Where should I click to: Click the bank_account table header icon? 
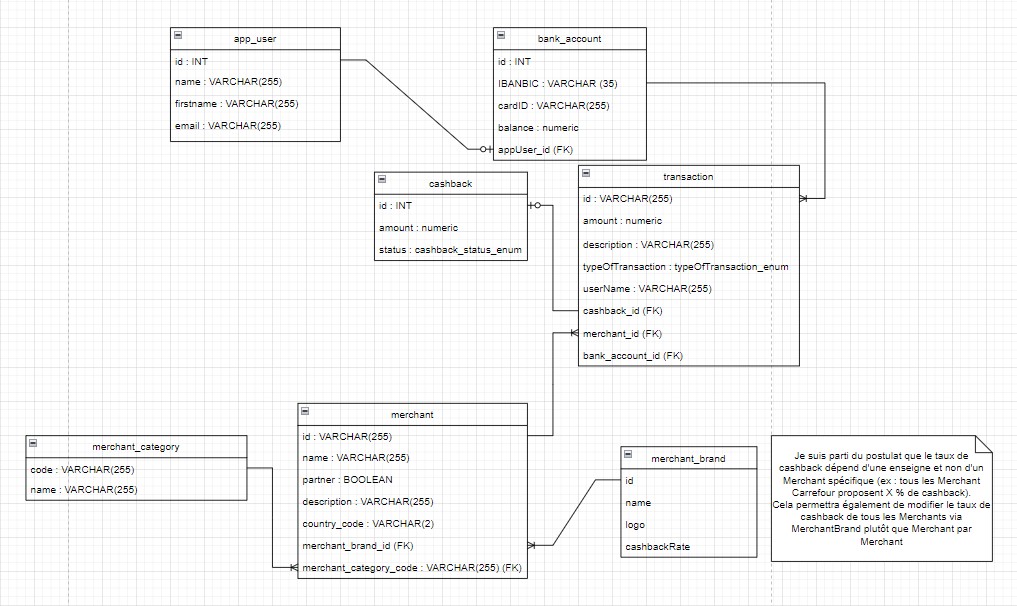point(500,38)
